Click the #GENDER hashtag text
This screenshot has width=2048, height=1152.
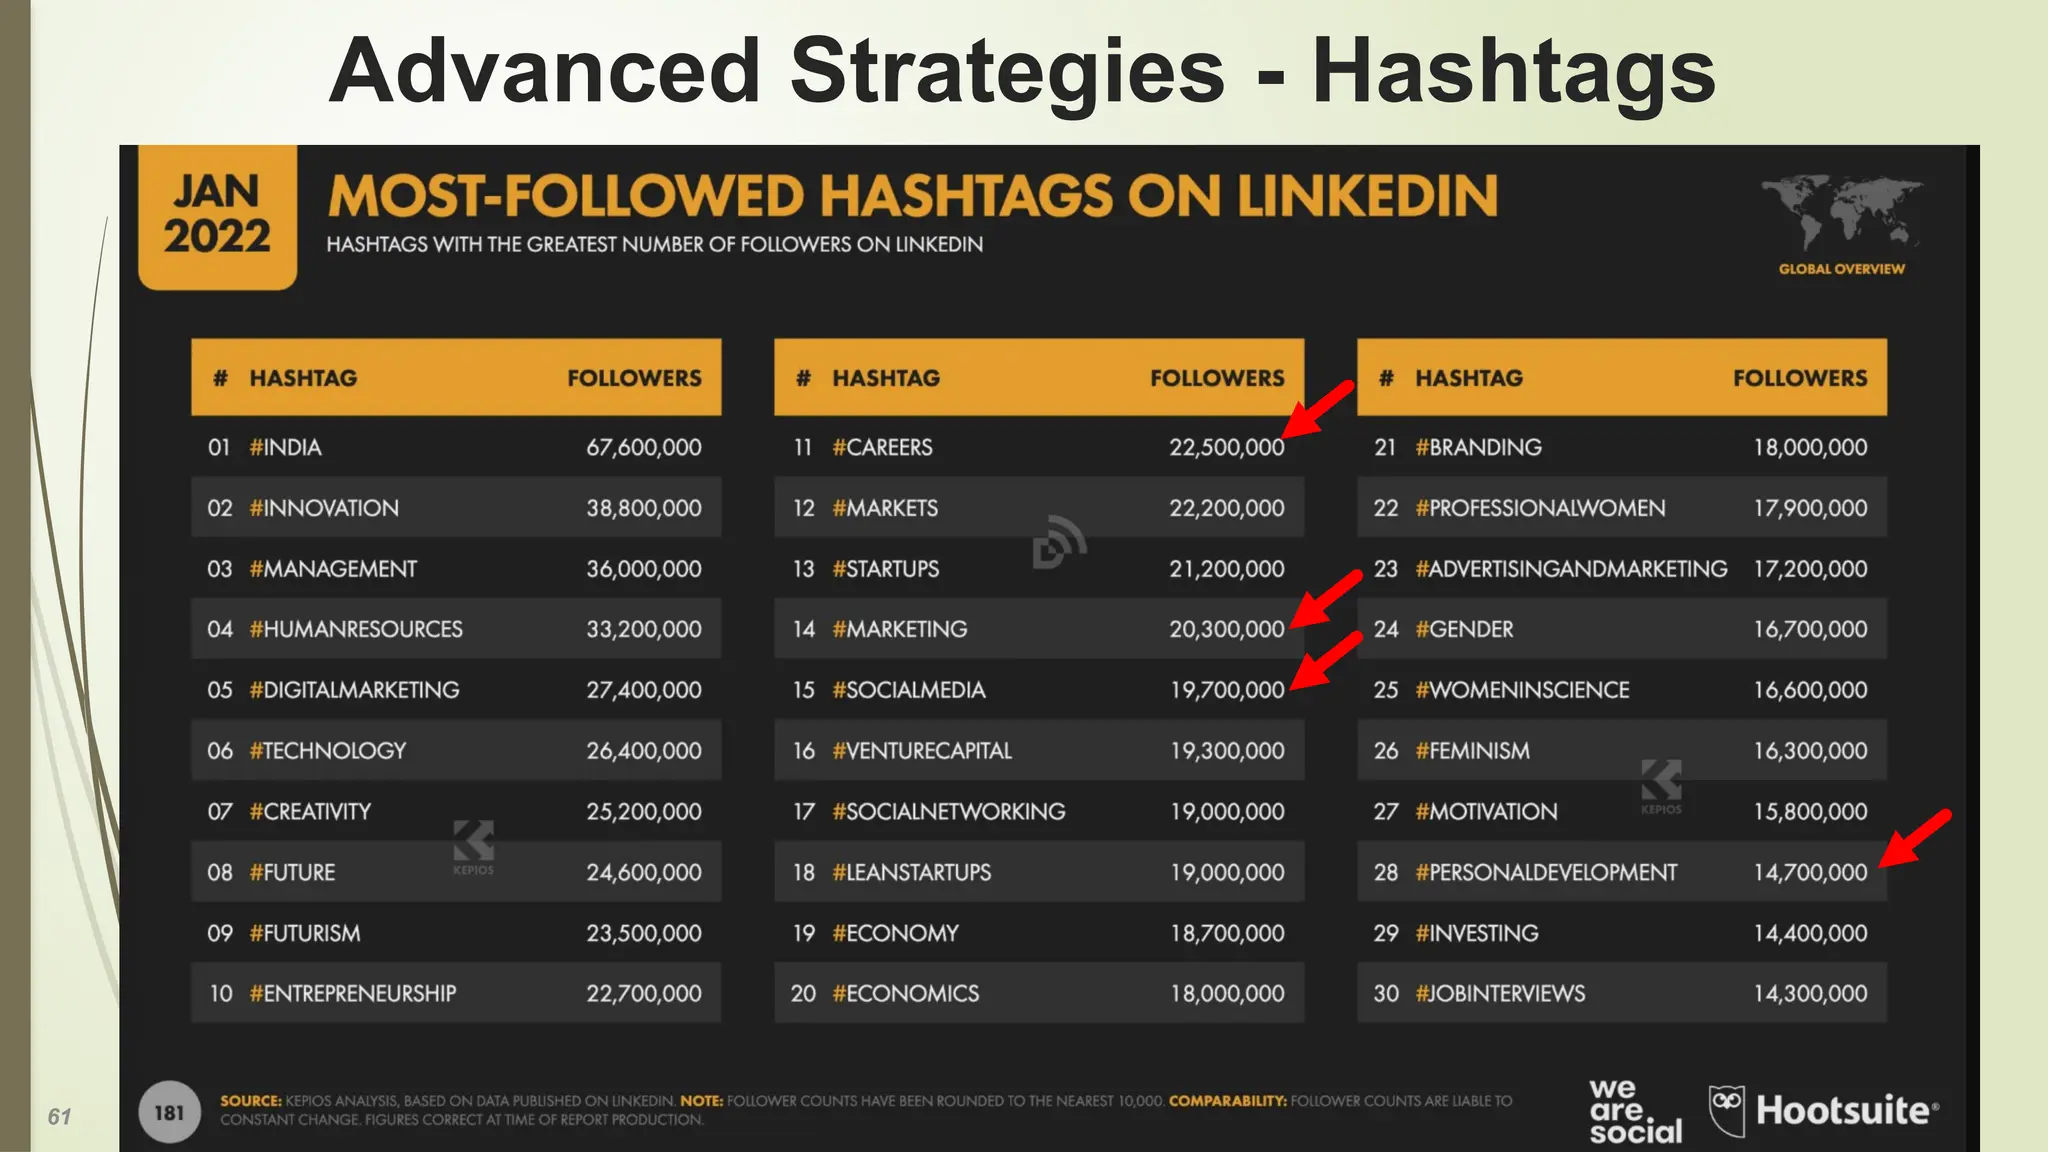1464,629
